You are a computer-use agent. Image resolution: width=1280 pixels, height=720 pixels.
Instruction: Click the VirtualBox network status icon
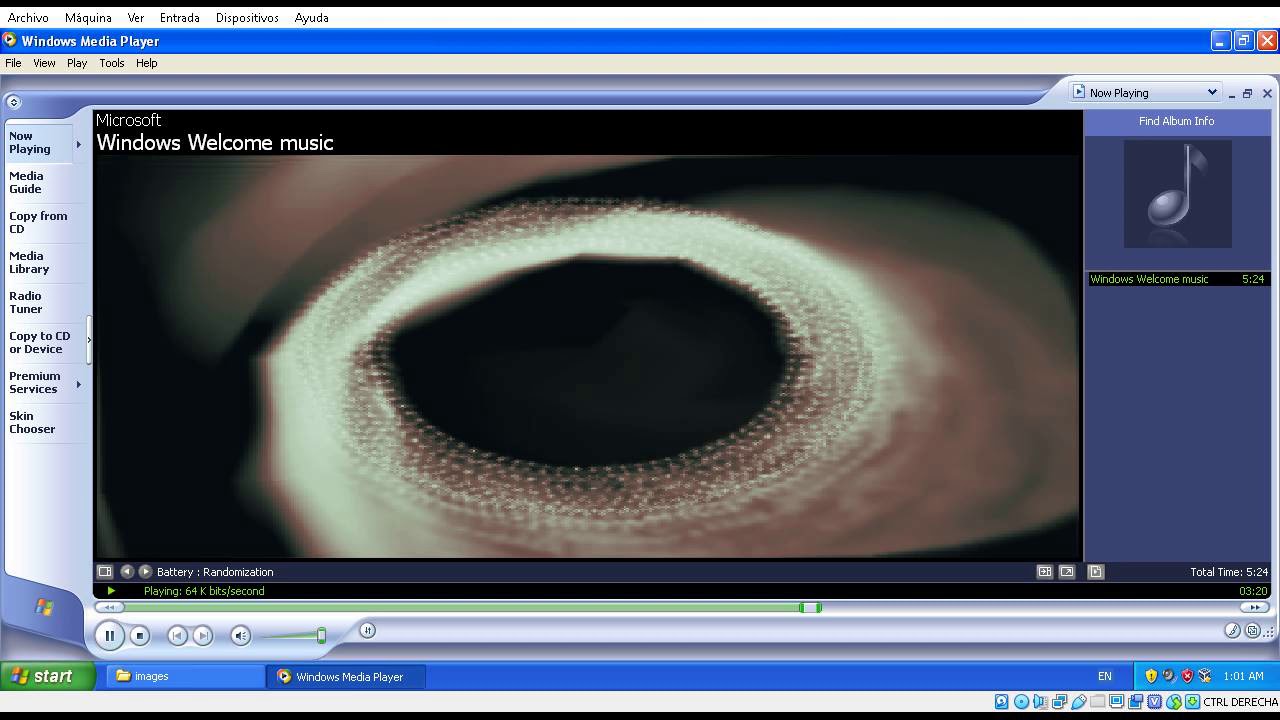[x=1059, y=702]
